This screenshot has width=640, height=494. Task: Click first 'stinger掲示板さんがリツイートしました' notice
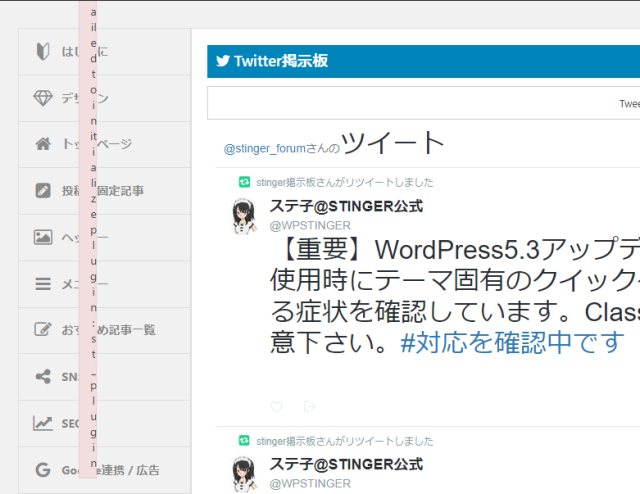pos(344,182)
